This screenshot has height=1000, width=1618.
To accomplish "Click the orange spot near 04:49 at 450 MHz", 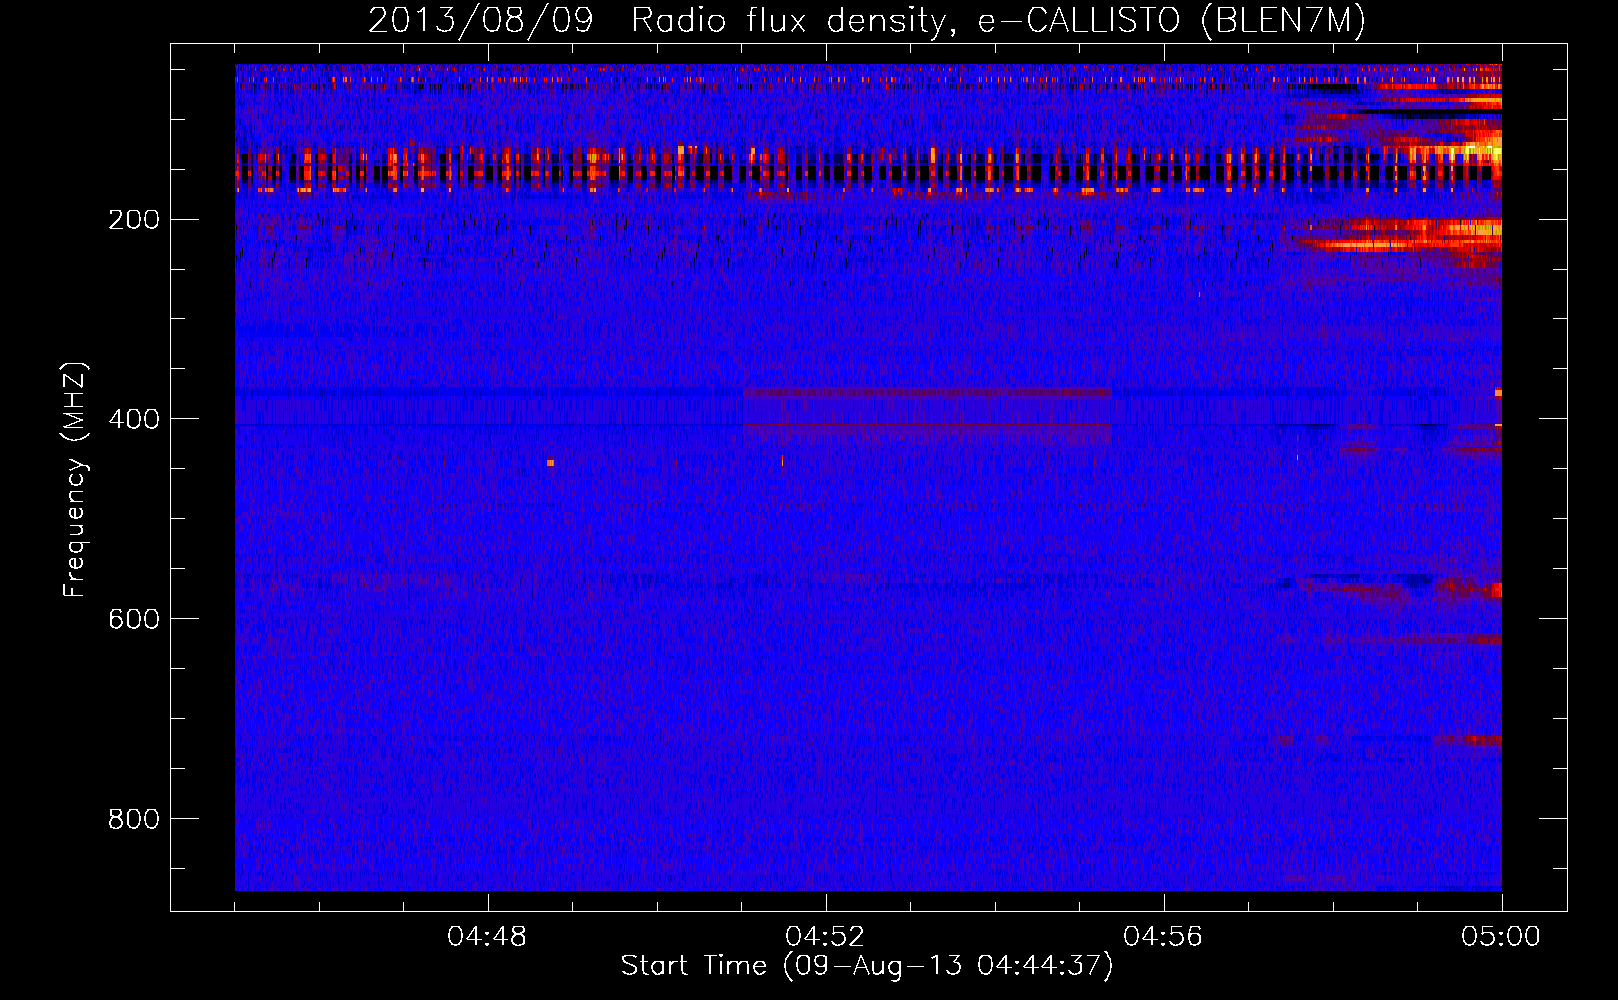I will 550,463.
